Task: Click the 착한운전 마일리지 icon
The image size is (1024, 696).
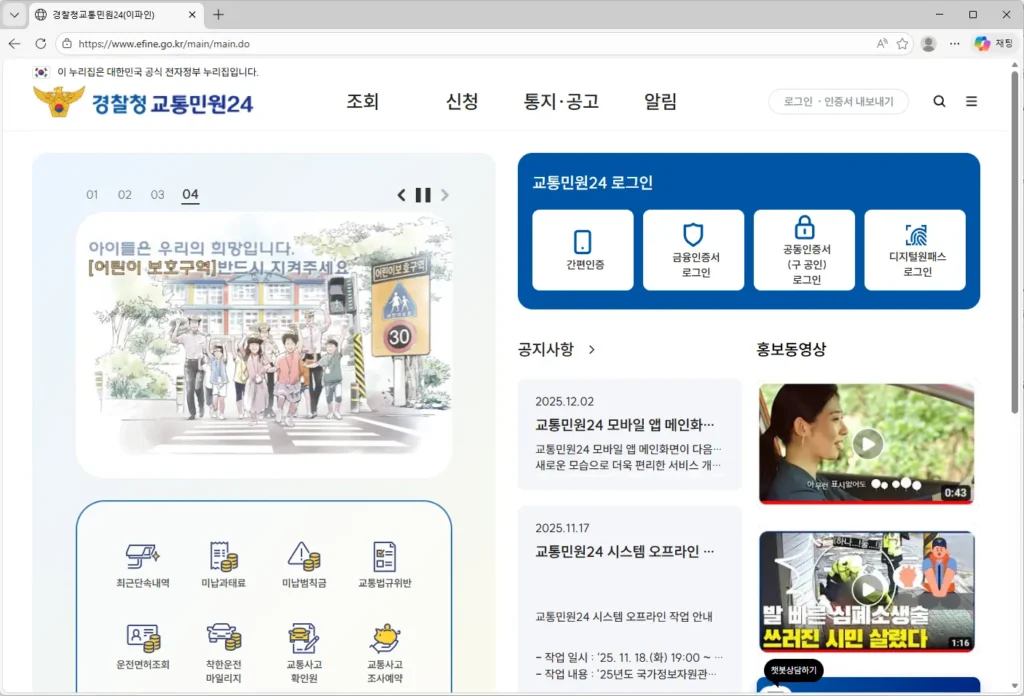Action: click(224, 646)
